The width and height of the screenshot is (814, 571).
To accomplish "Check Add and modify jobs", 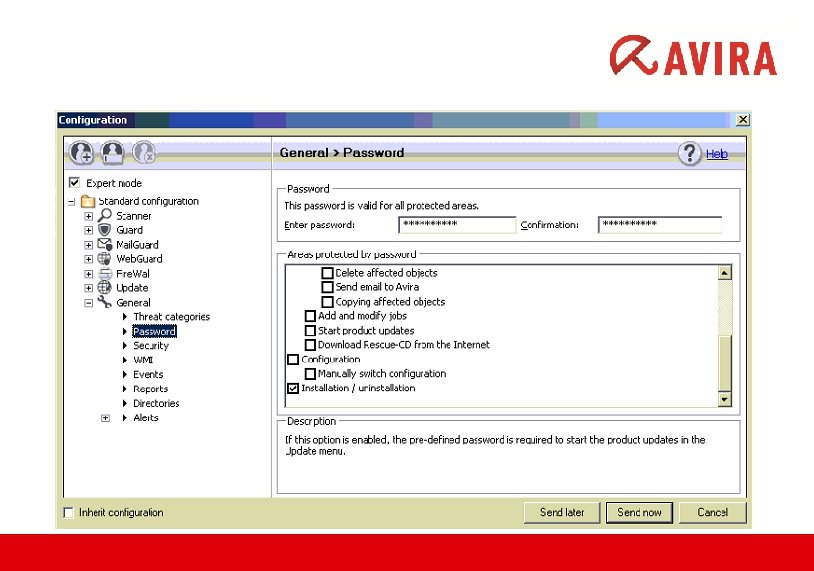I will 310,316.
